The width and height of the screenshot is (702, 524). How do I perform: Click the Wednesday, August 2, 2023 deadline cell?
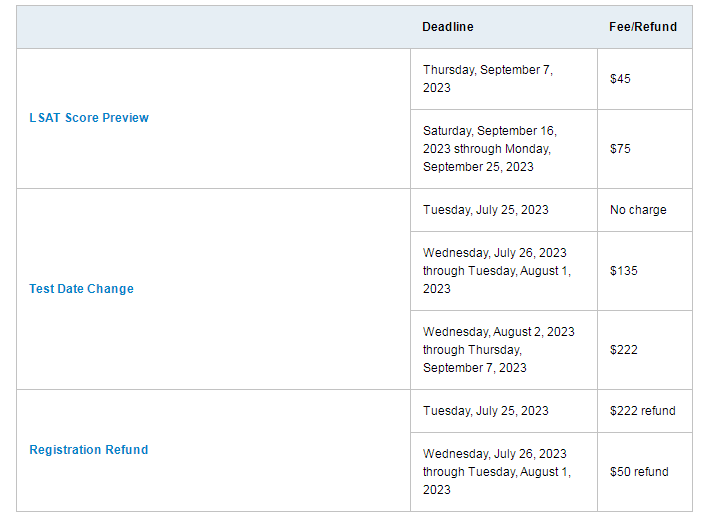[x=504, y=350]
